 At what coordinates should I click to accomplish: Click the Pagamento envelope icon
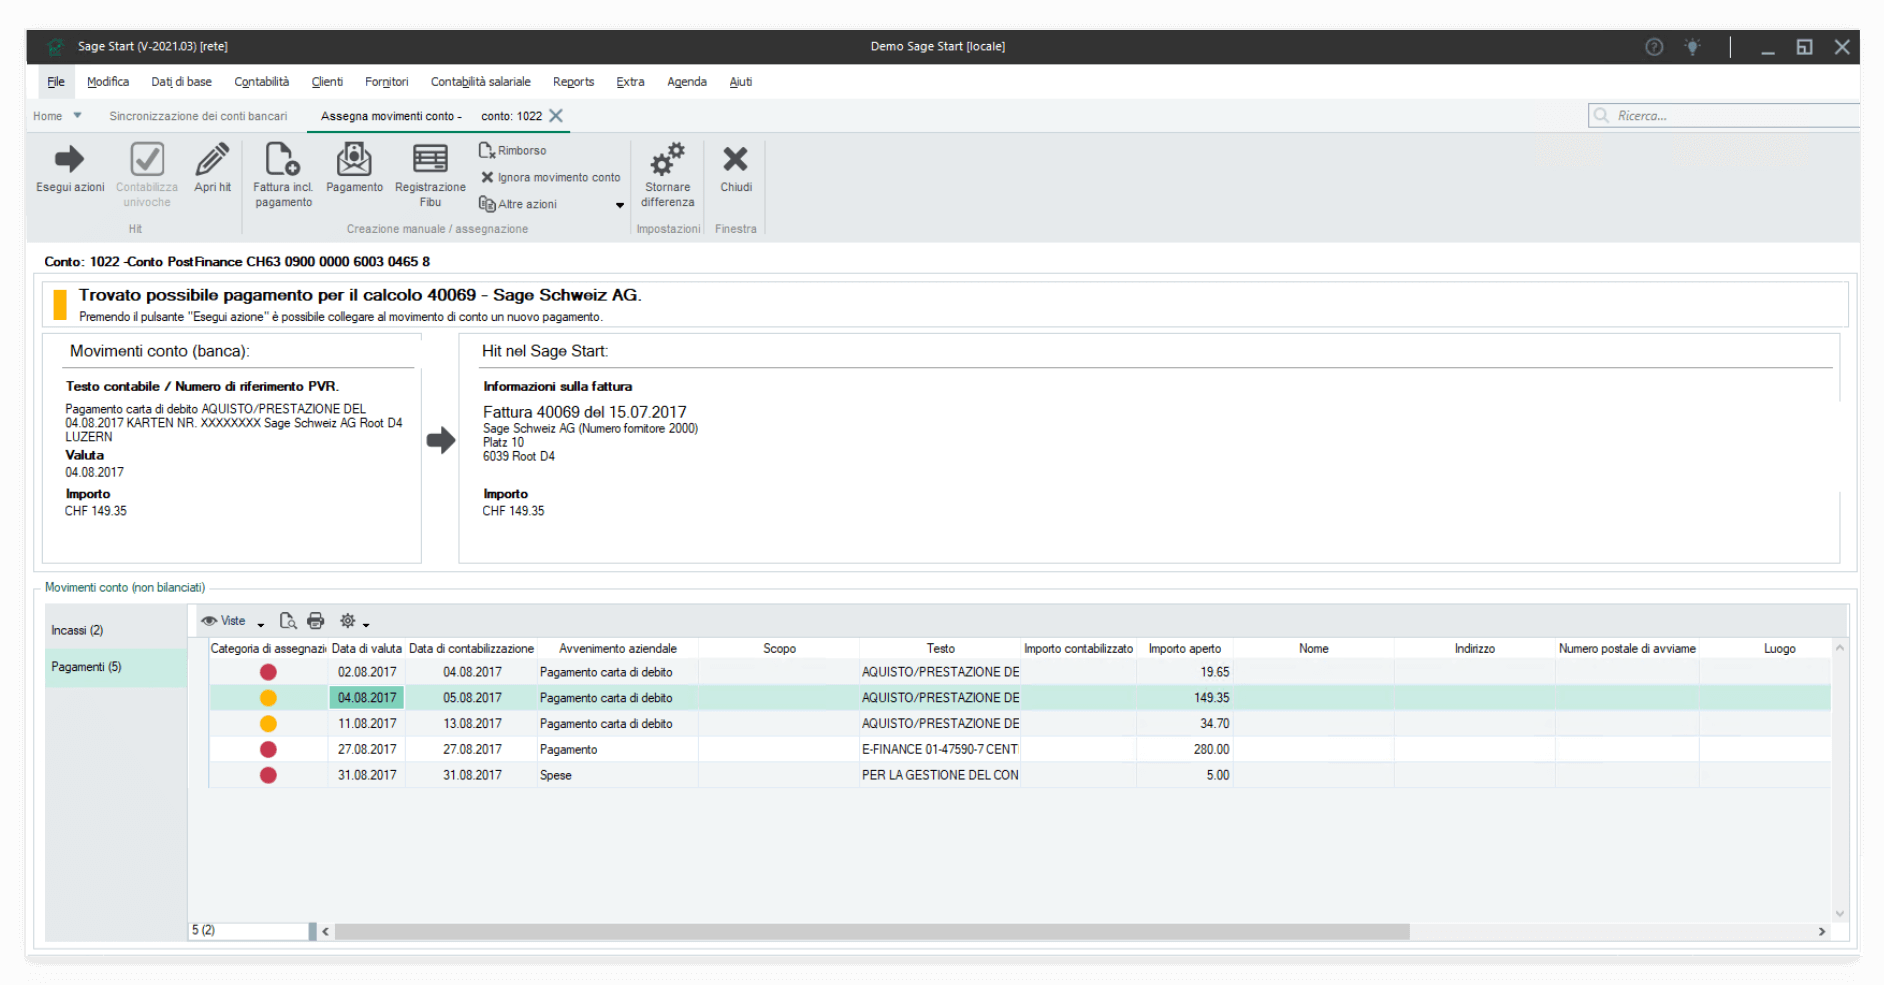(354, 160)
